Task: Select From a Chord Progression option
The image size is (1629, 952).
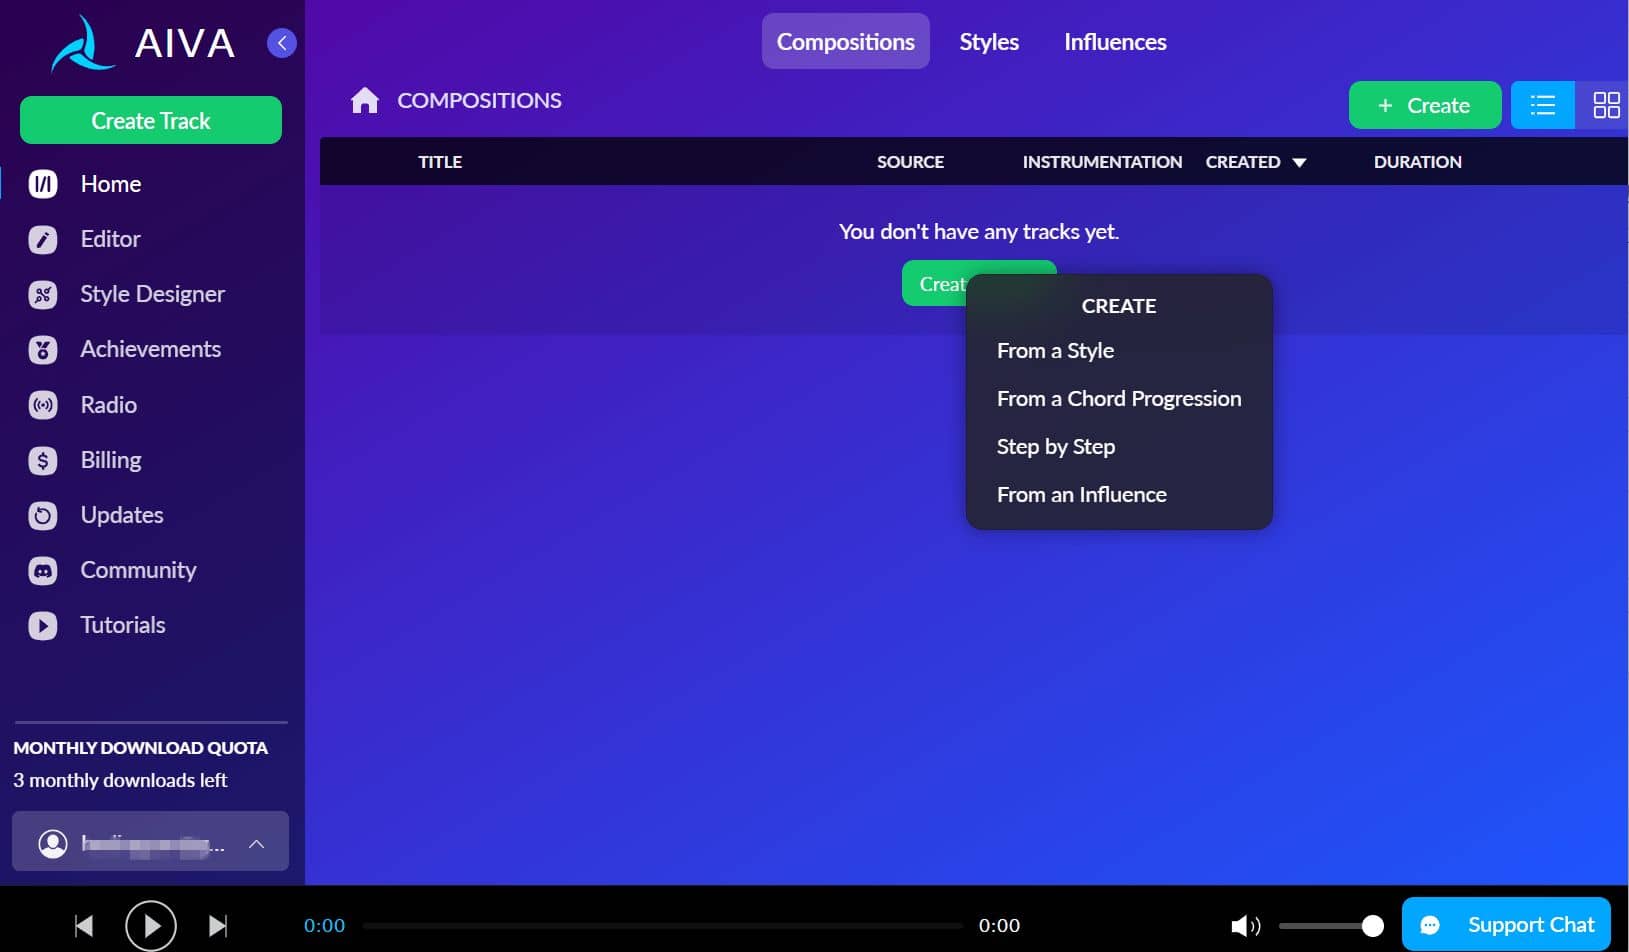Action: point(1118,398)
